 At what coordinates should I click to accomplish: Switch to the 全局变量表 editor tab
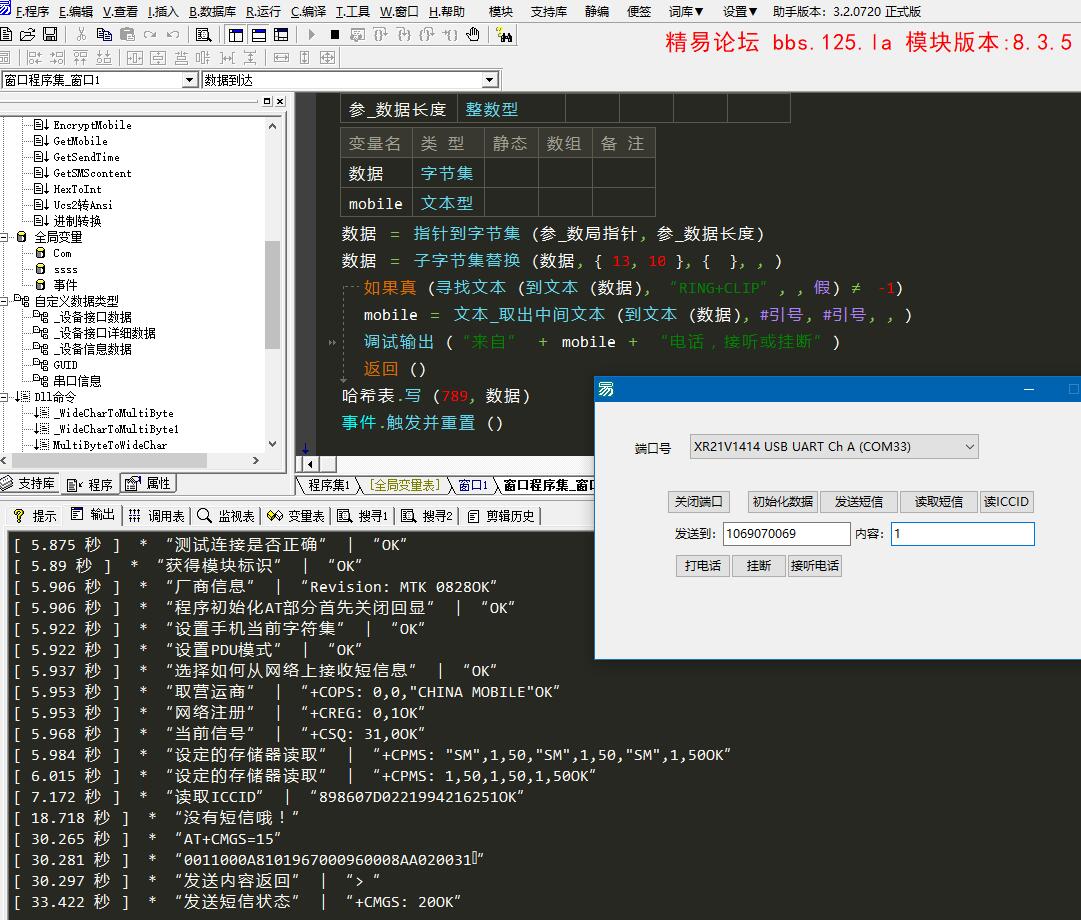[x=405, y=485]
